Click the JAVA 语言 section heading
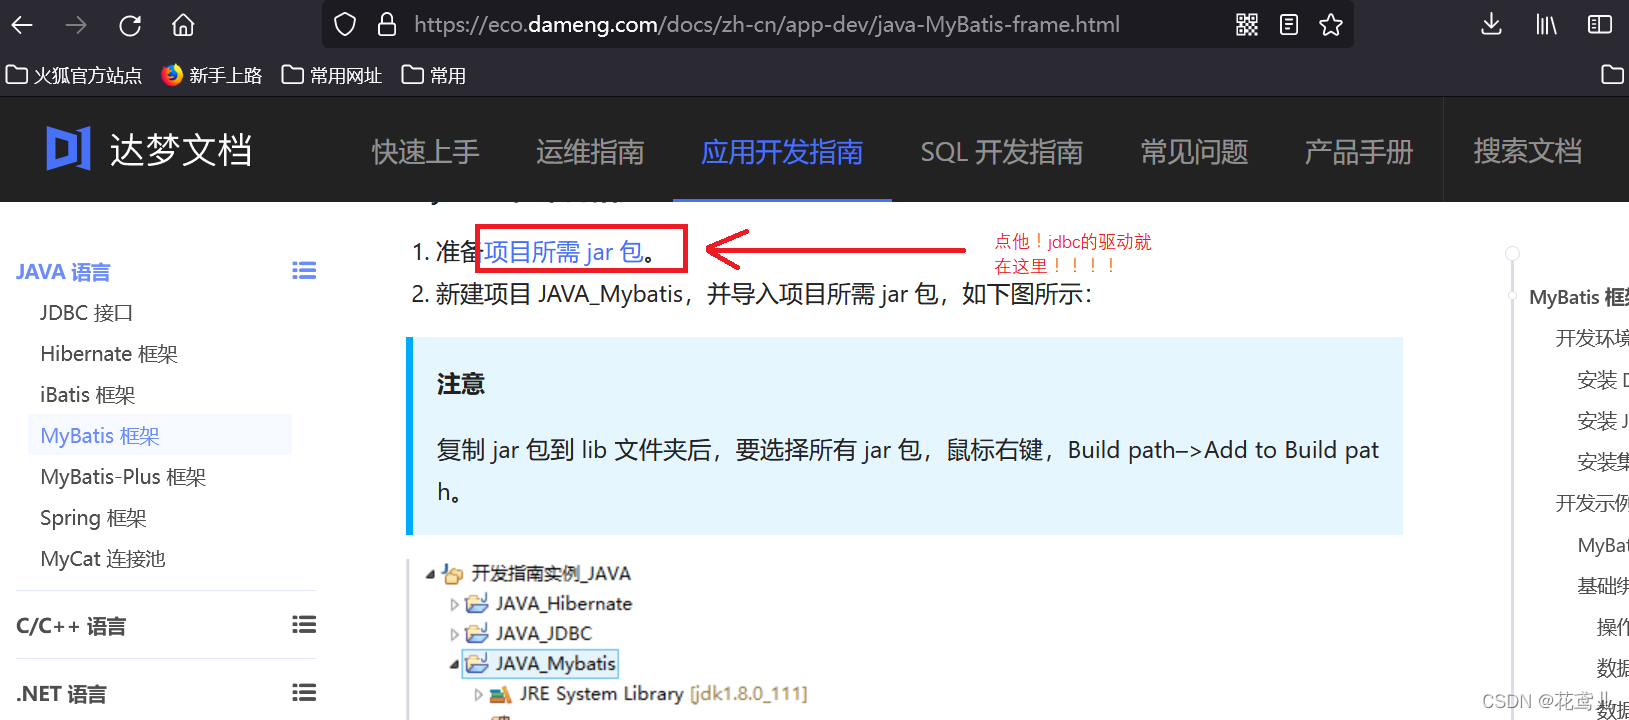Screen dimensions: 1629x720 (63, 272)
